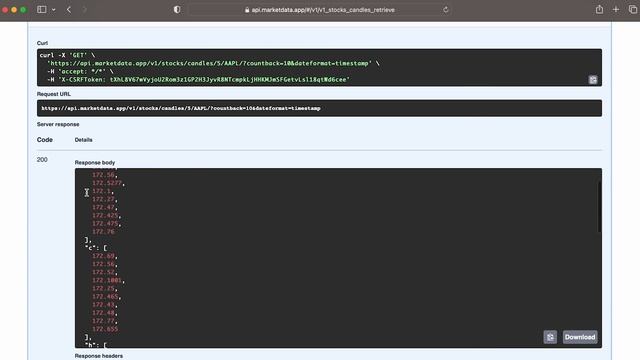Open a new tab with the plus icon
Viewport: 640px width, 360px height.
(x=616, y=9)
